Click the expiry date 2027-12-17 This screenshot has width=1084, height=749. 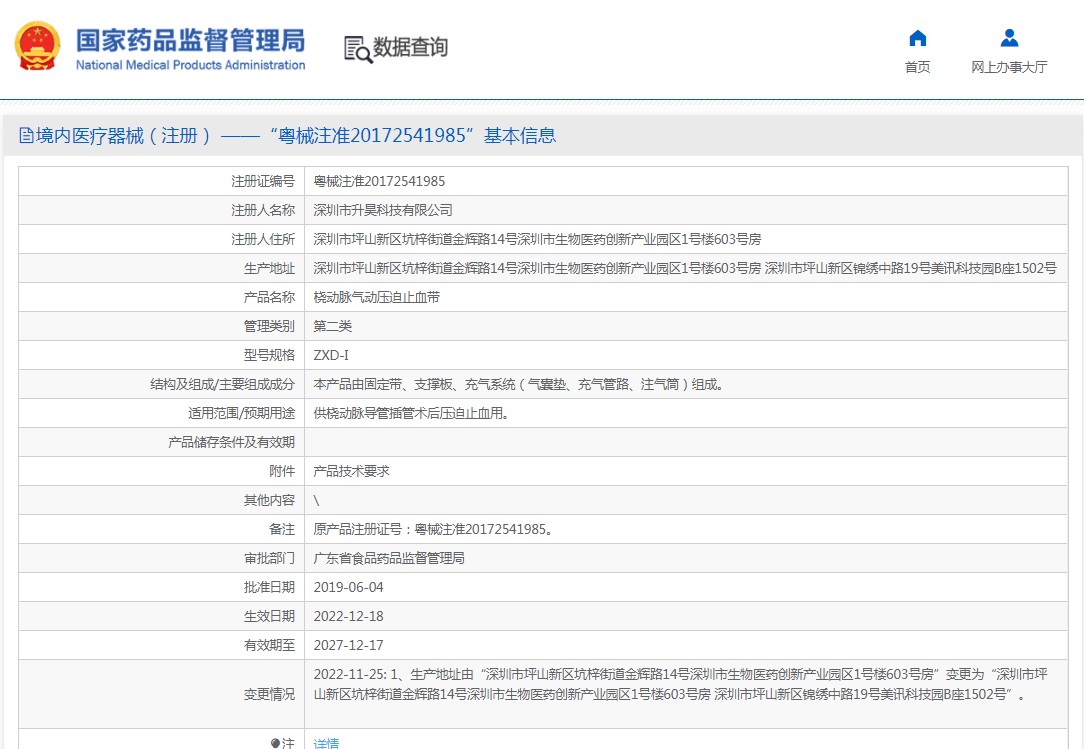point(348,645)
